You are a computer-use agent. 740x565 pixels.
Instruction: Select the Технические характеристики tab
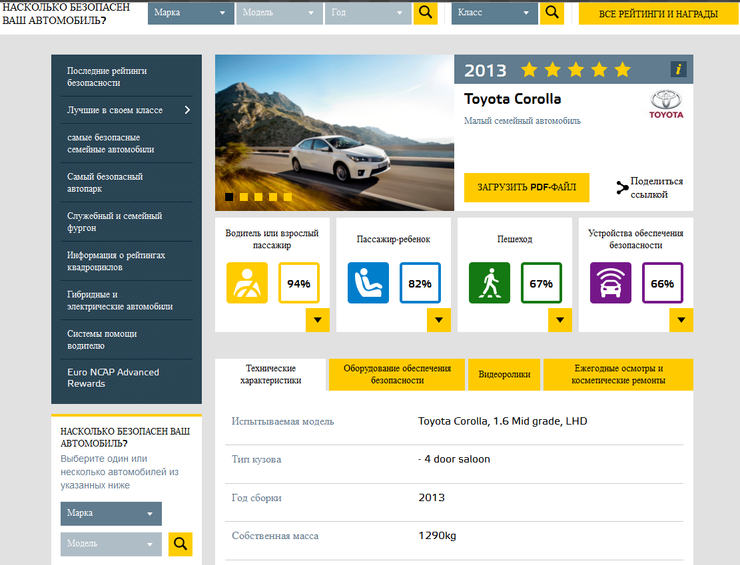[x=270, y=374]
